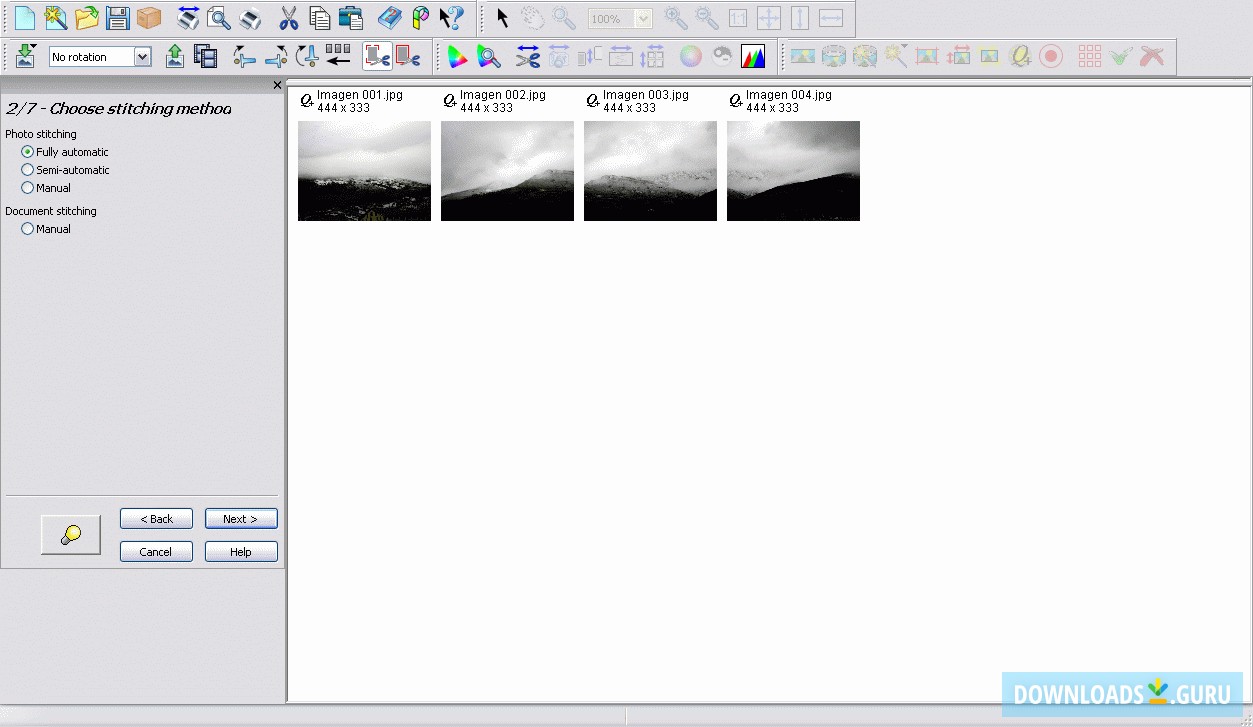Open Help for the stitching wizard
The image size is (1253, 727).
(x=240, y=551)
